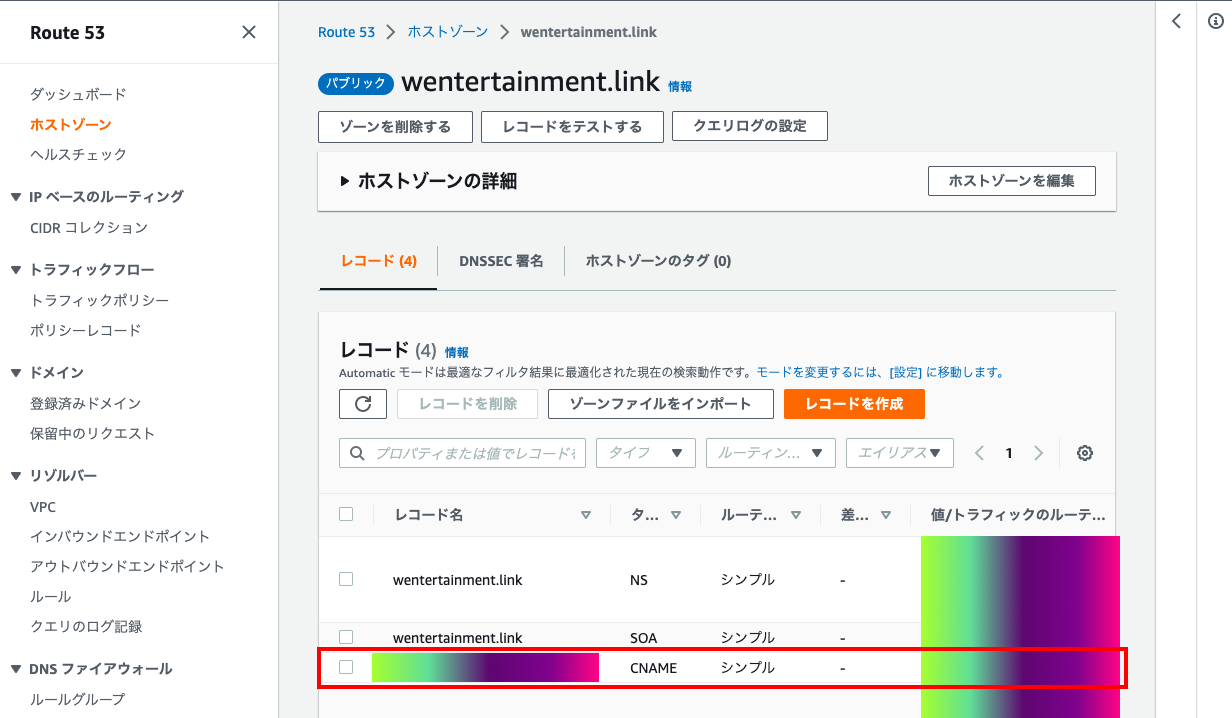Check the CNAME record row checkbox
Screen dimensions: 1232x718
(x=346, y=667)
